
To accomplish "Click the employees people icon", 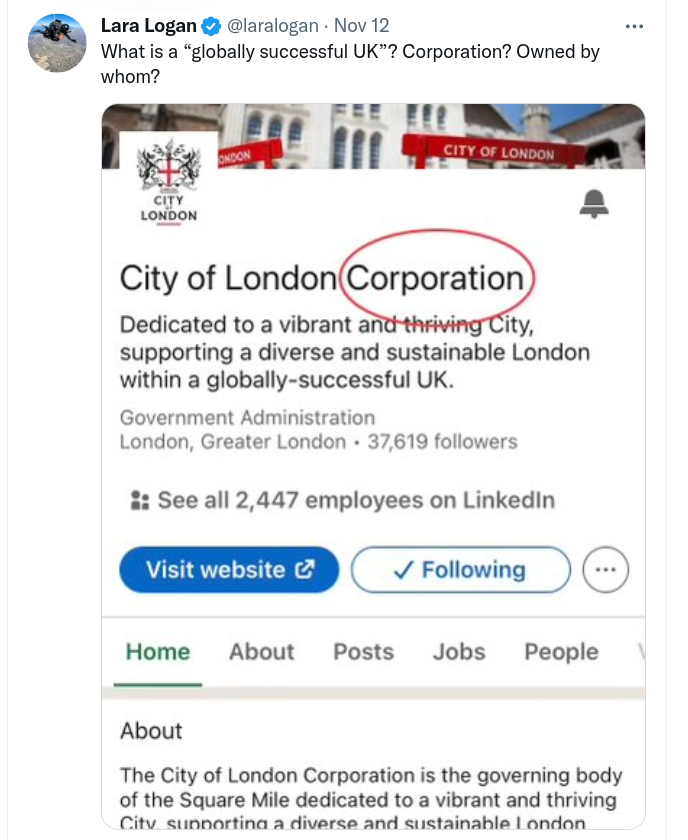I will pos(140,500).
